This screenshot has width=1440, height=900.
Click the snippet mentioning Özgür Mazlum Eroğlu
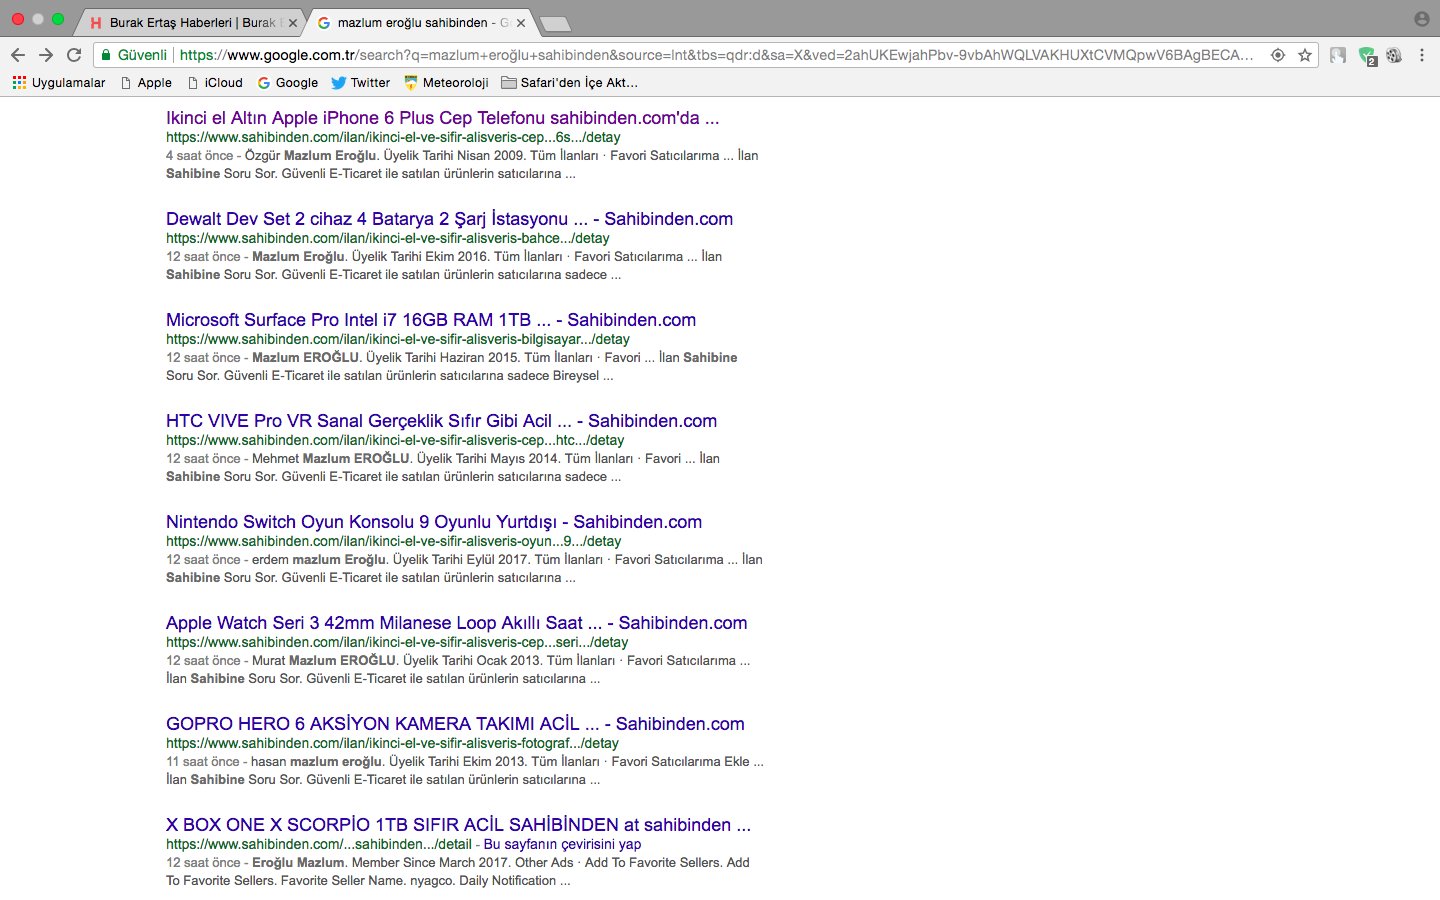pos(462,165)
